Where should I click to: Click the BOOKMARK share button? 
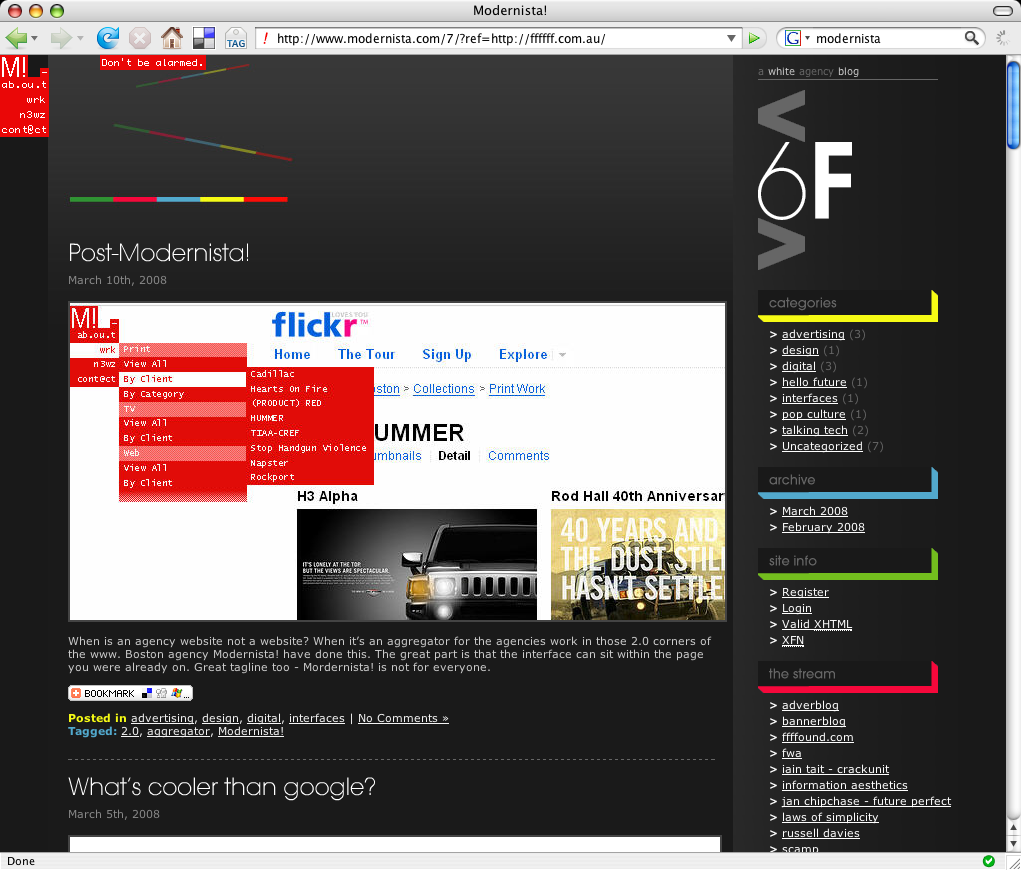click(x=130, y=693)
